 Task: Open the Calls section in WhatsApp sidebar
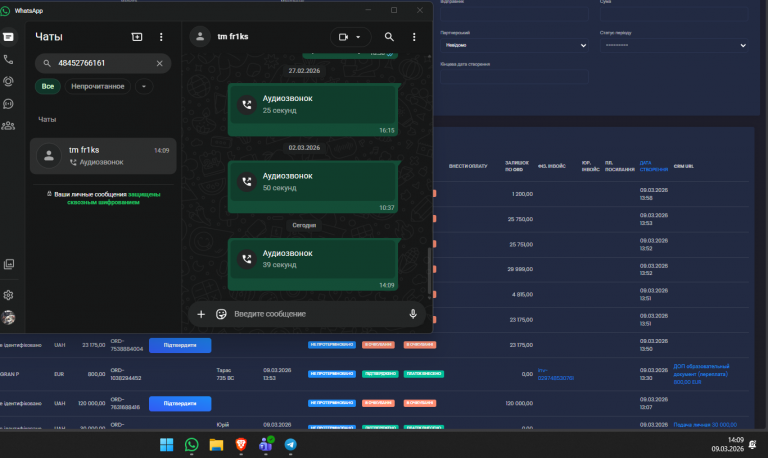tap(8, 60)
